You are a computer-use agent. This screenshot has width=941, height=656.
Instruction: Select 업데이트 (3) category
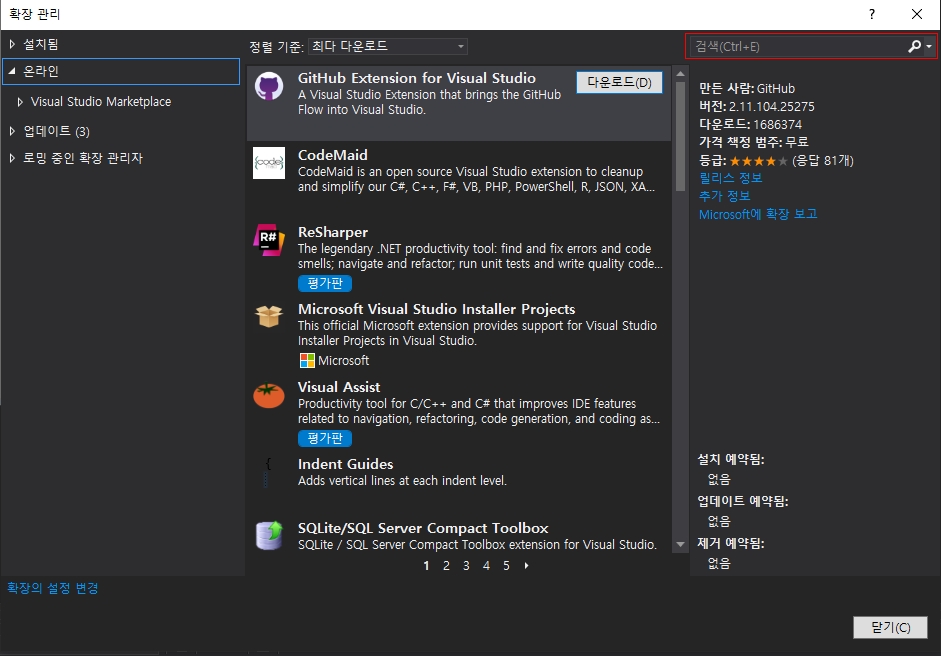click(56, 131)
